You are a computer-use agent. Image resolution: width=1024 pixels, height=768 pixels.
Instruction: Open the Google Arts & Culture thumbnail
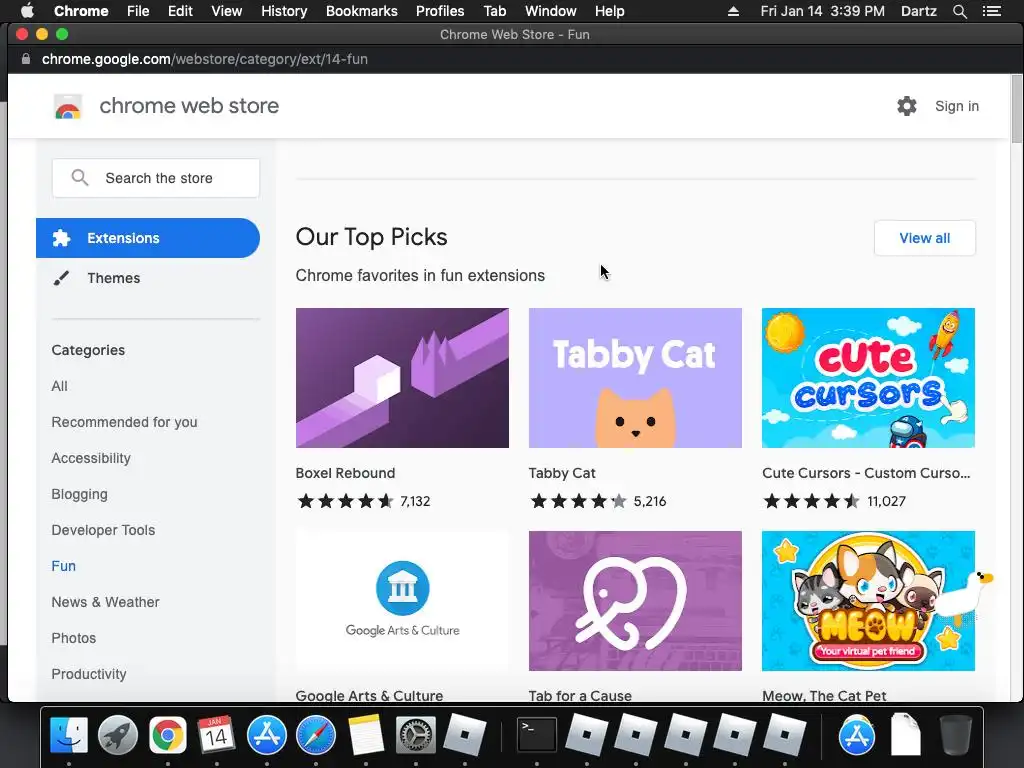click(x=402, y=601)
